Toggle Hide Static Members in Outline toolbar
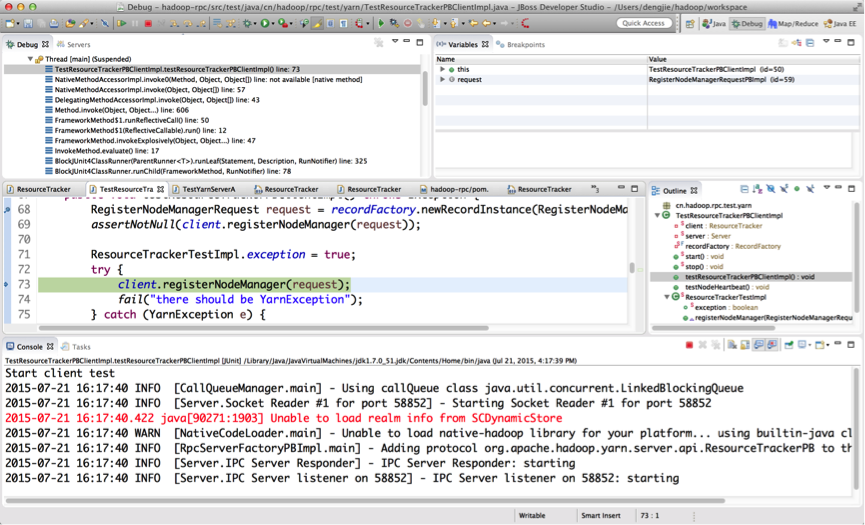 tap(784, 189)
